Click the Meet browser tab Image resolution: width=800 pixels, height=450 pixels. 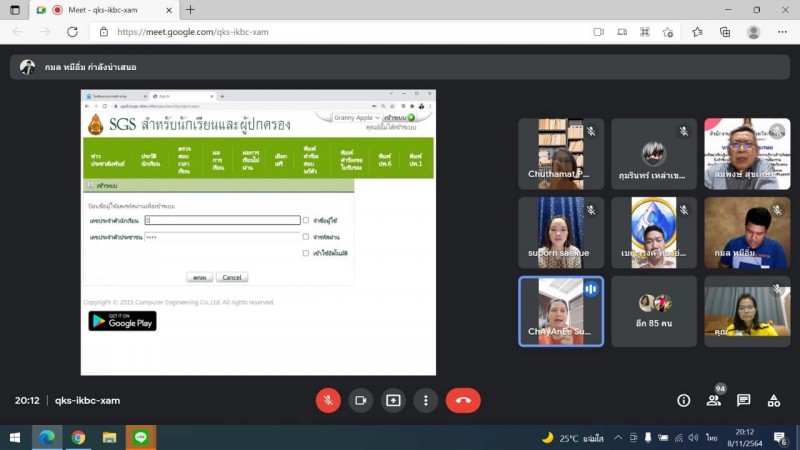pos(105,10)
